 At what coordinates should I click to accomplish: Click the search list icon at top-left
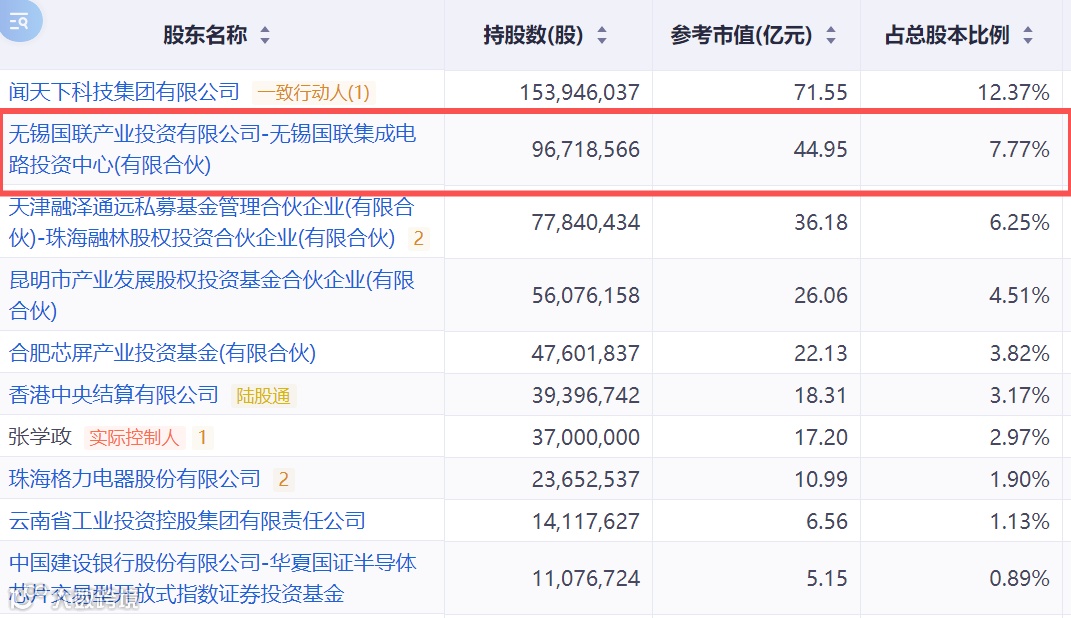[x=19, y=20]
